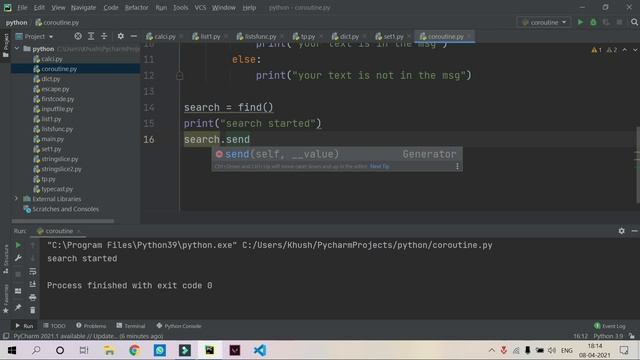Viewport: 640px width, 360px height.
Task: Click the editor vertical scrollbar
Action: [x=638, y=164]
